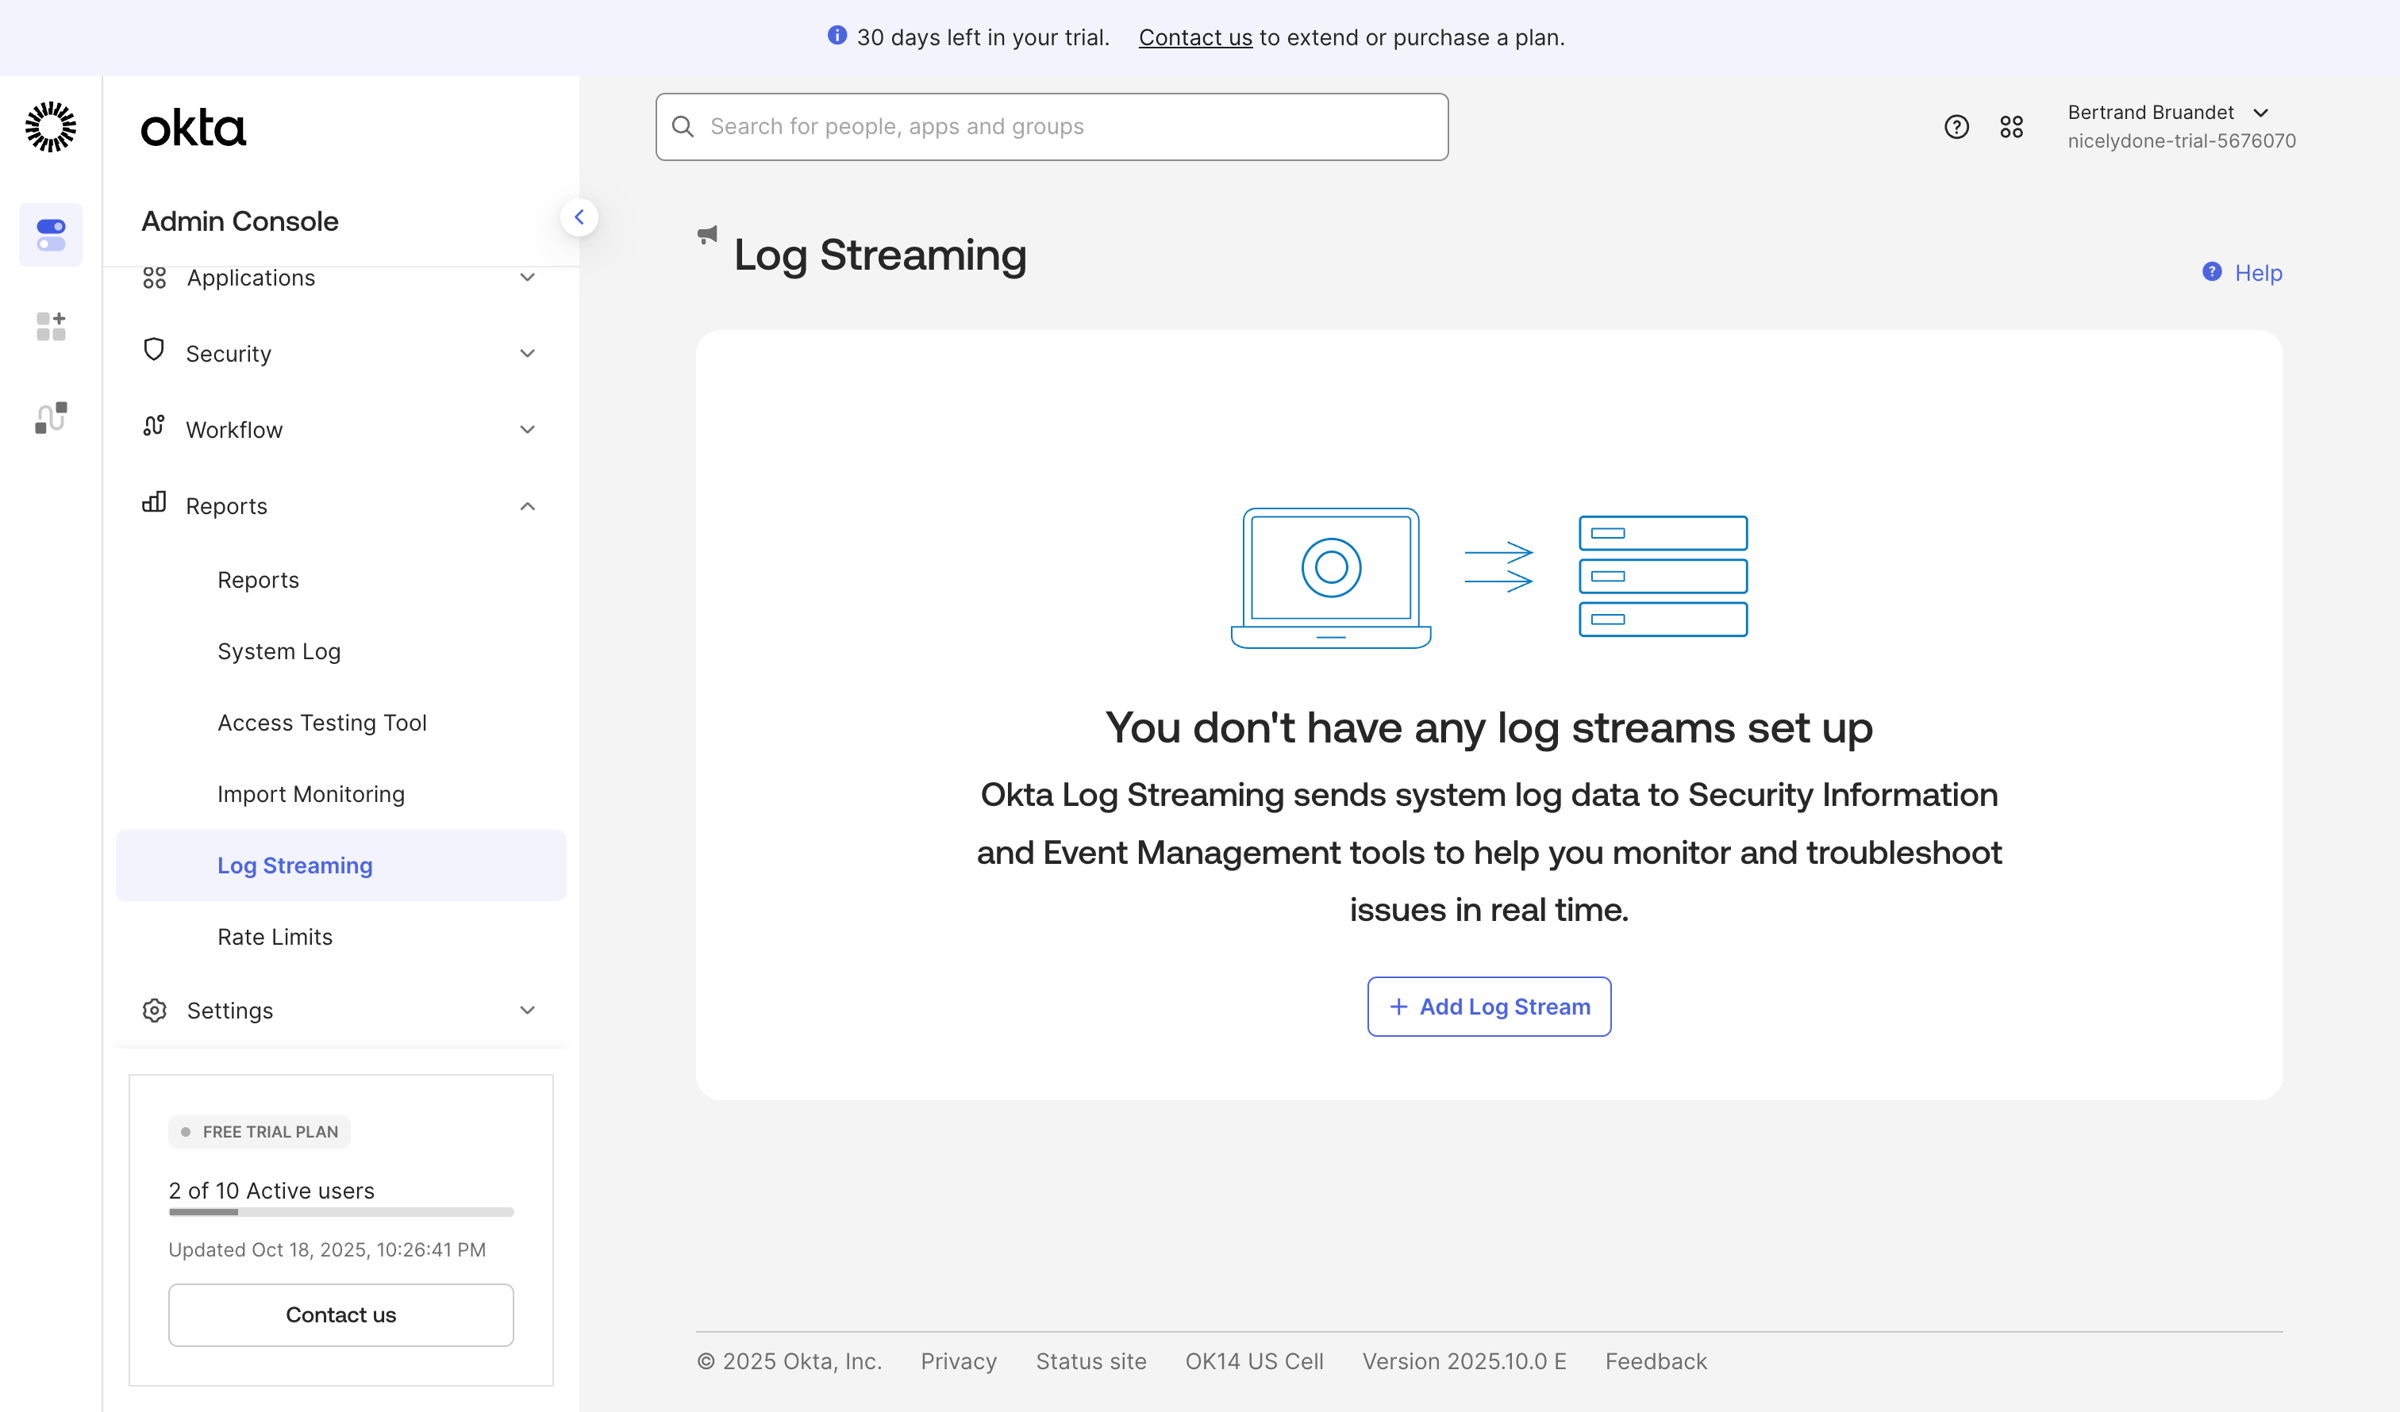Open the Admin Console toggle icon in rail
Viewport: 2400px width, 1412px height.
tap(51, 235)
